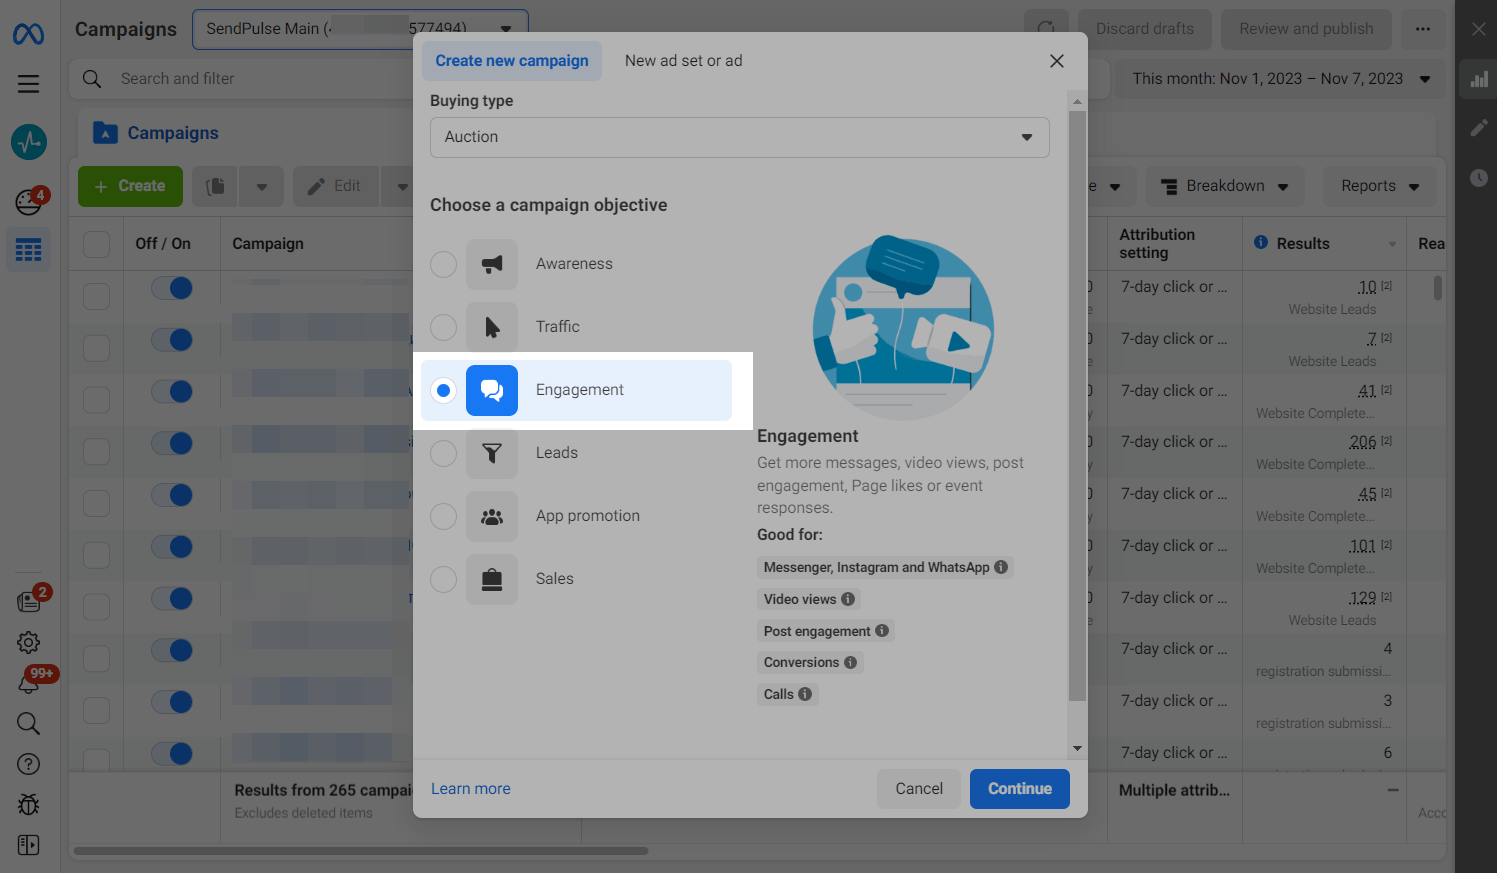Open the help question mark icon
The width and height of the screenshot is (1497, 873).
point(28,764)
